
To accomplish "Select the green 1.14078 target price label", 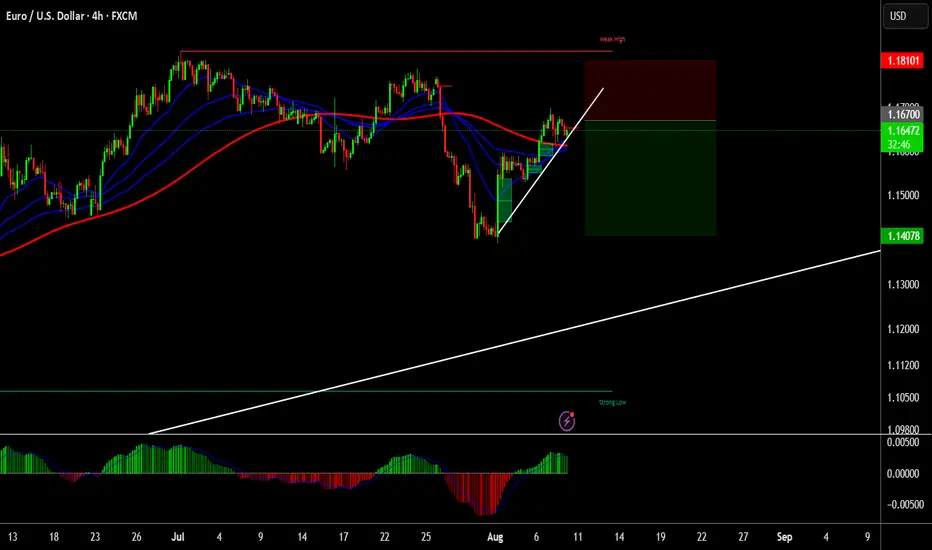I will [902, 236].
